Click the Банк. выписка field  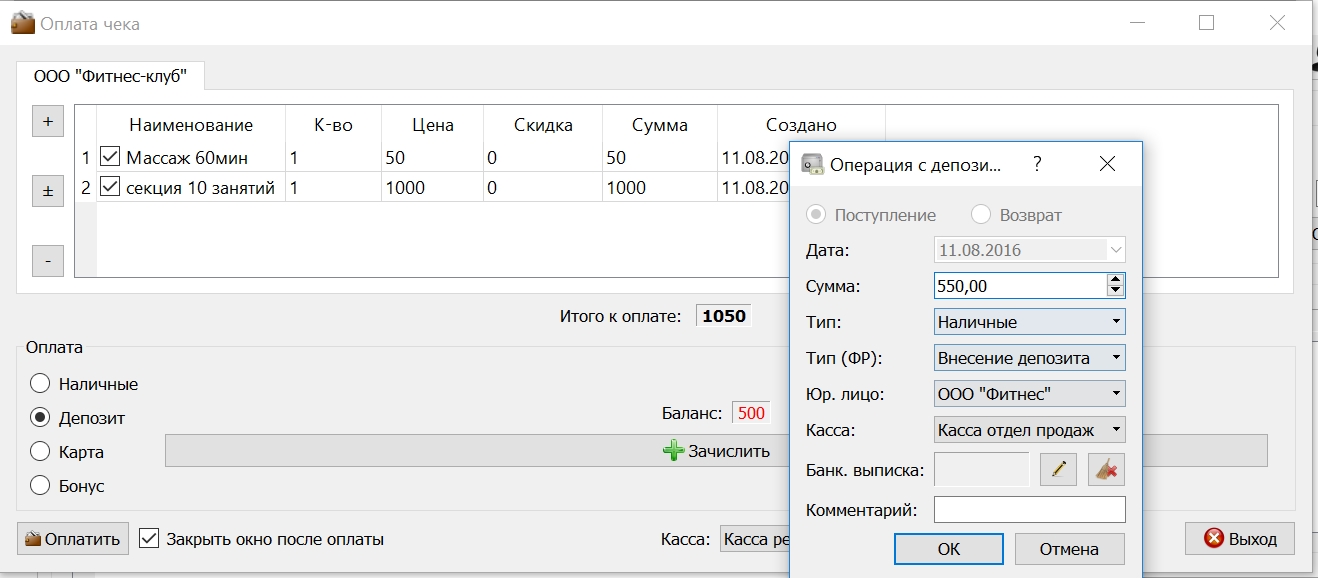pos(981,469)
